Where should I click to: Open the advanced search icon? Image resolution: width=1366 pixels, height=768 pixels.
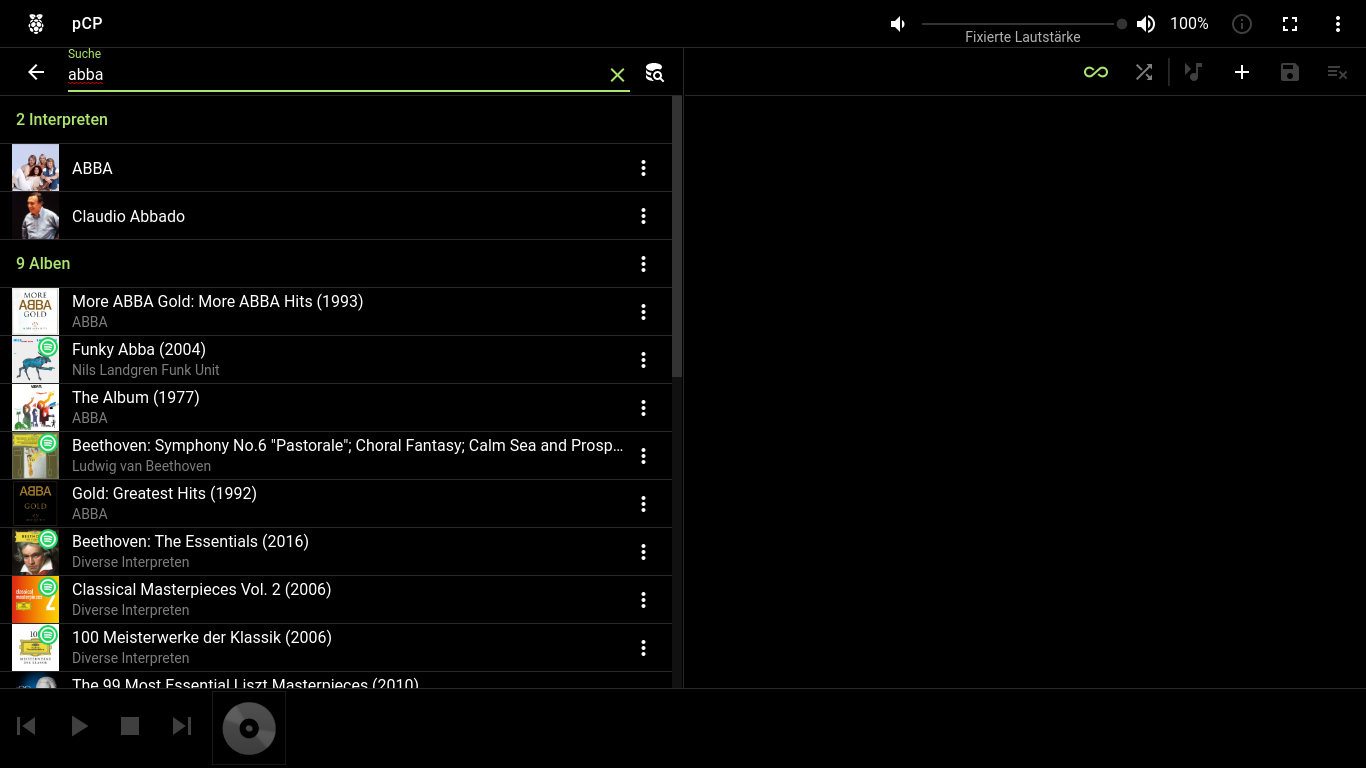point(654,72)
